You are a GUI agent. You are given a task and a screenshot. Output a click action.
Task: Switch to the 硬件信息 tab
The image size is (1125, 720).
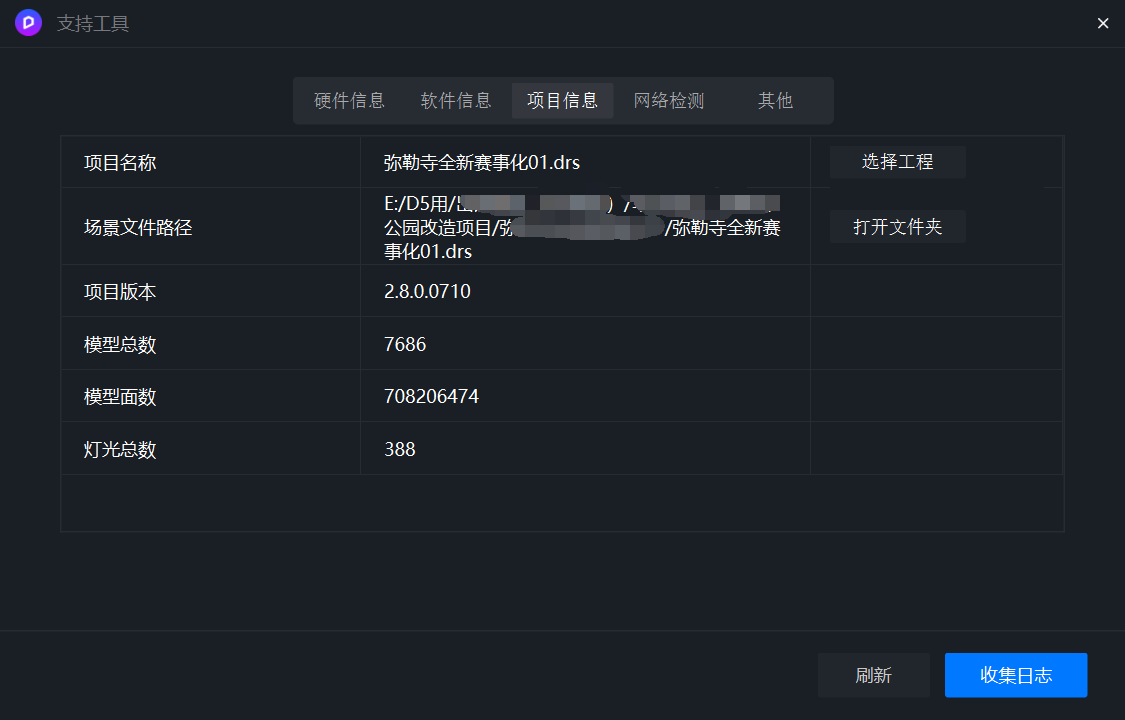(349, 100)
